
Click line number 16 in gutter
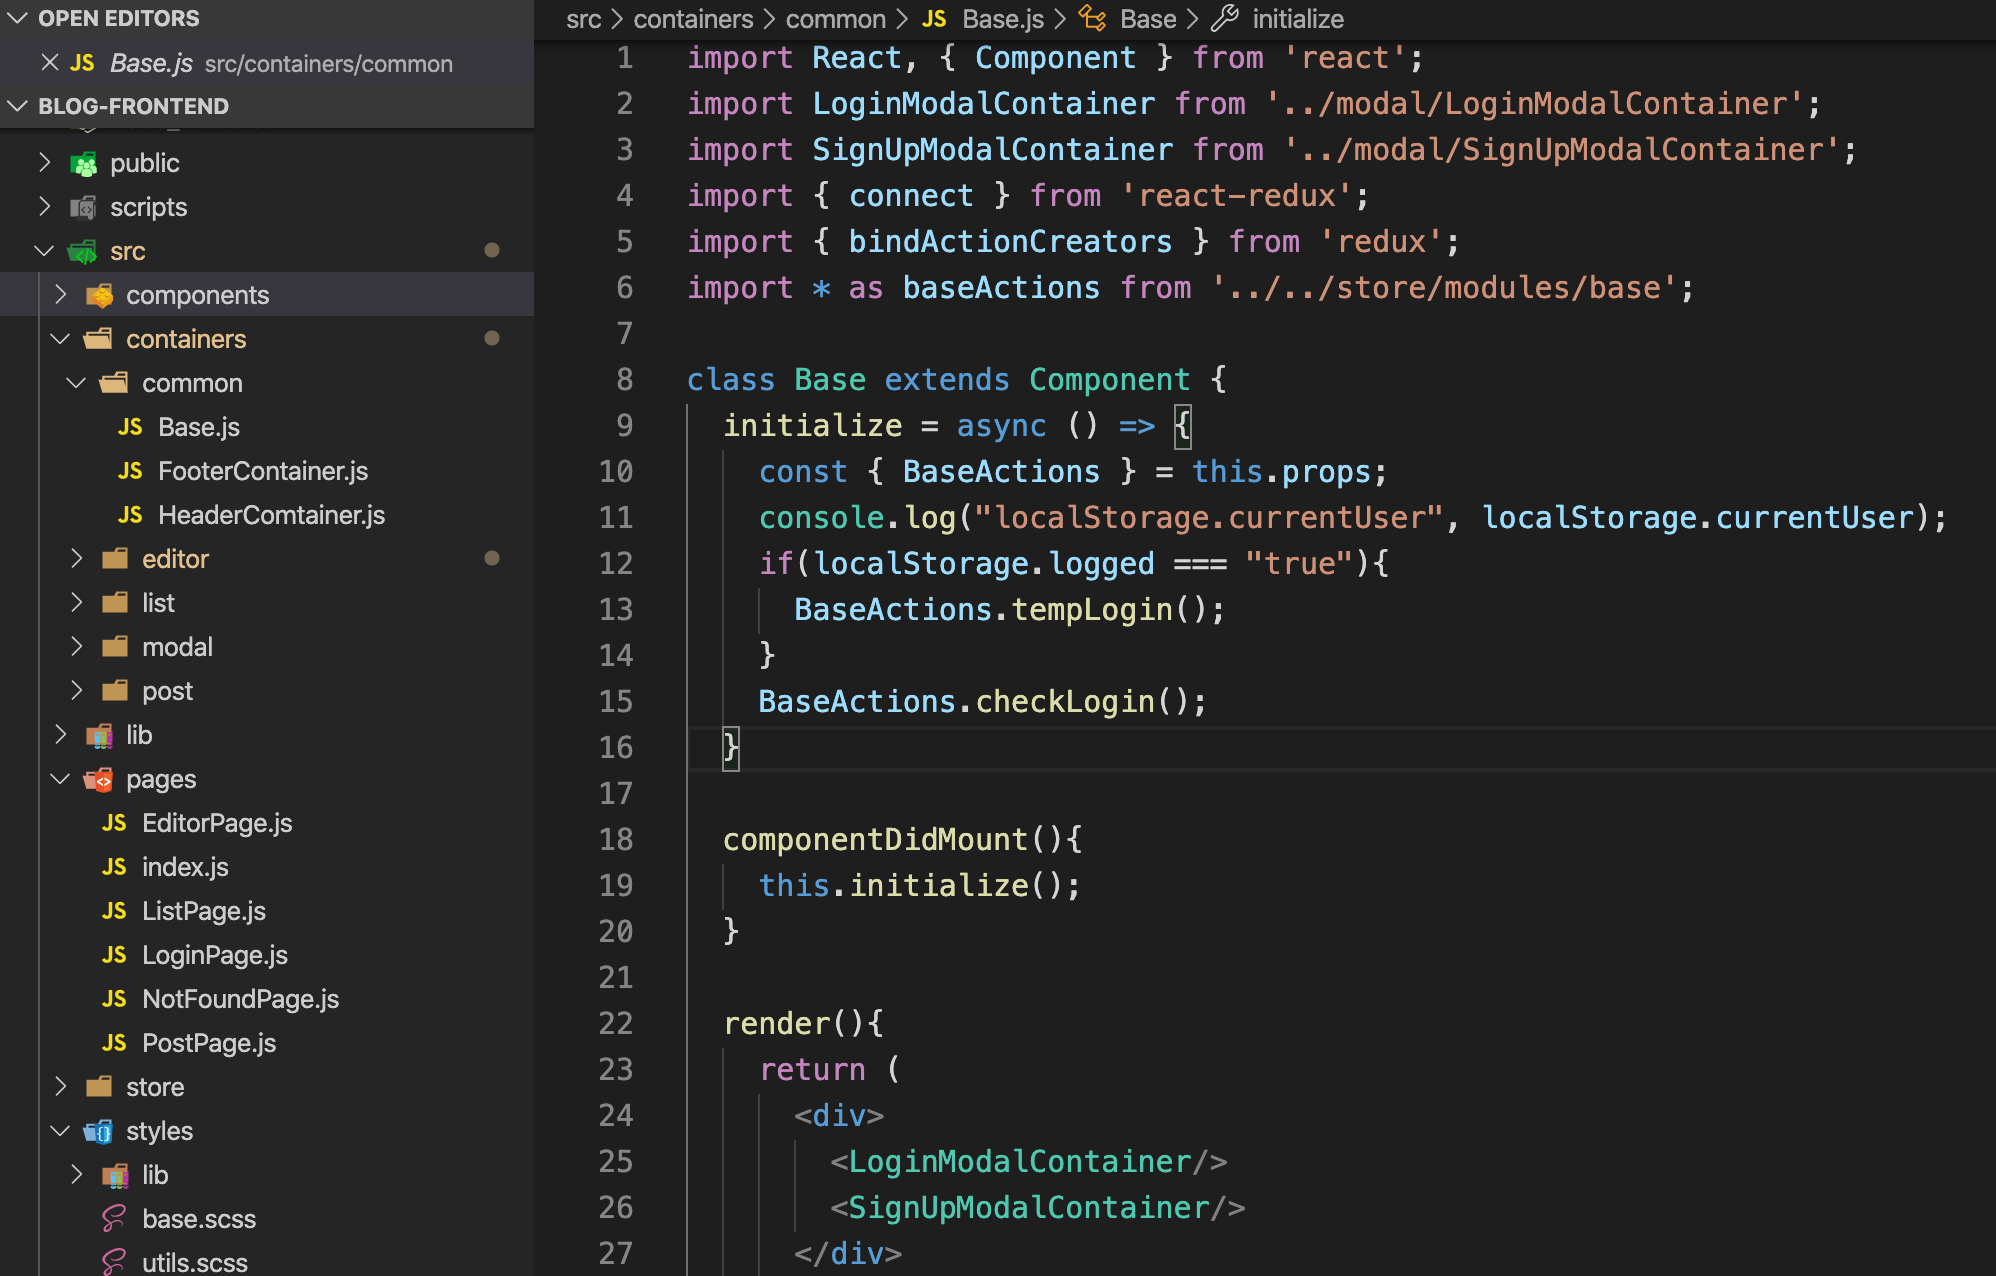(x=616, y=747)
